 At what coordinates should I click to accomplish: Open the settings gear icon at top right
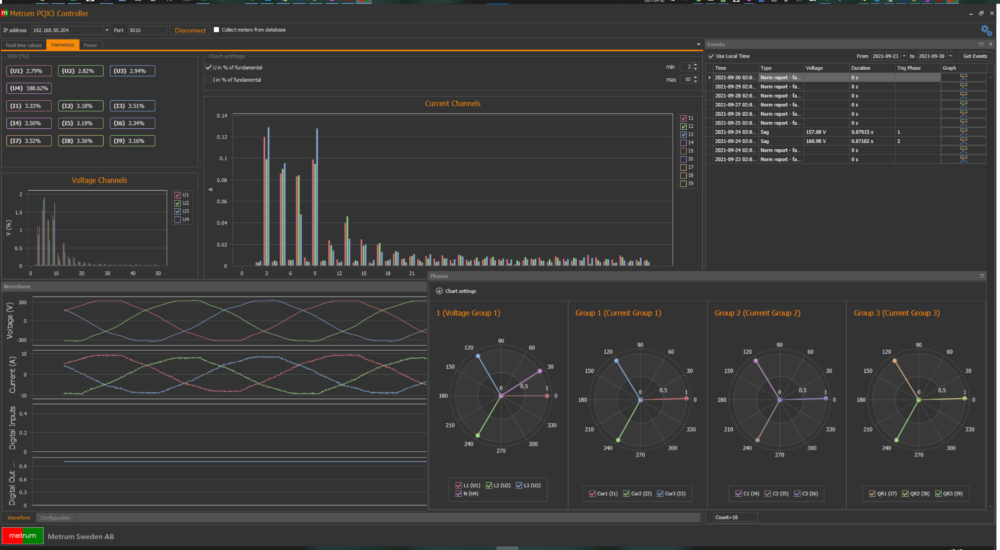click(x=986, y=30)
